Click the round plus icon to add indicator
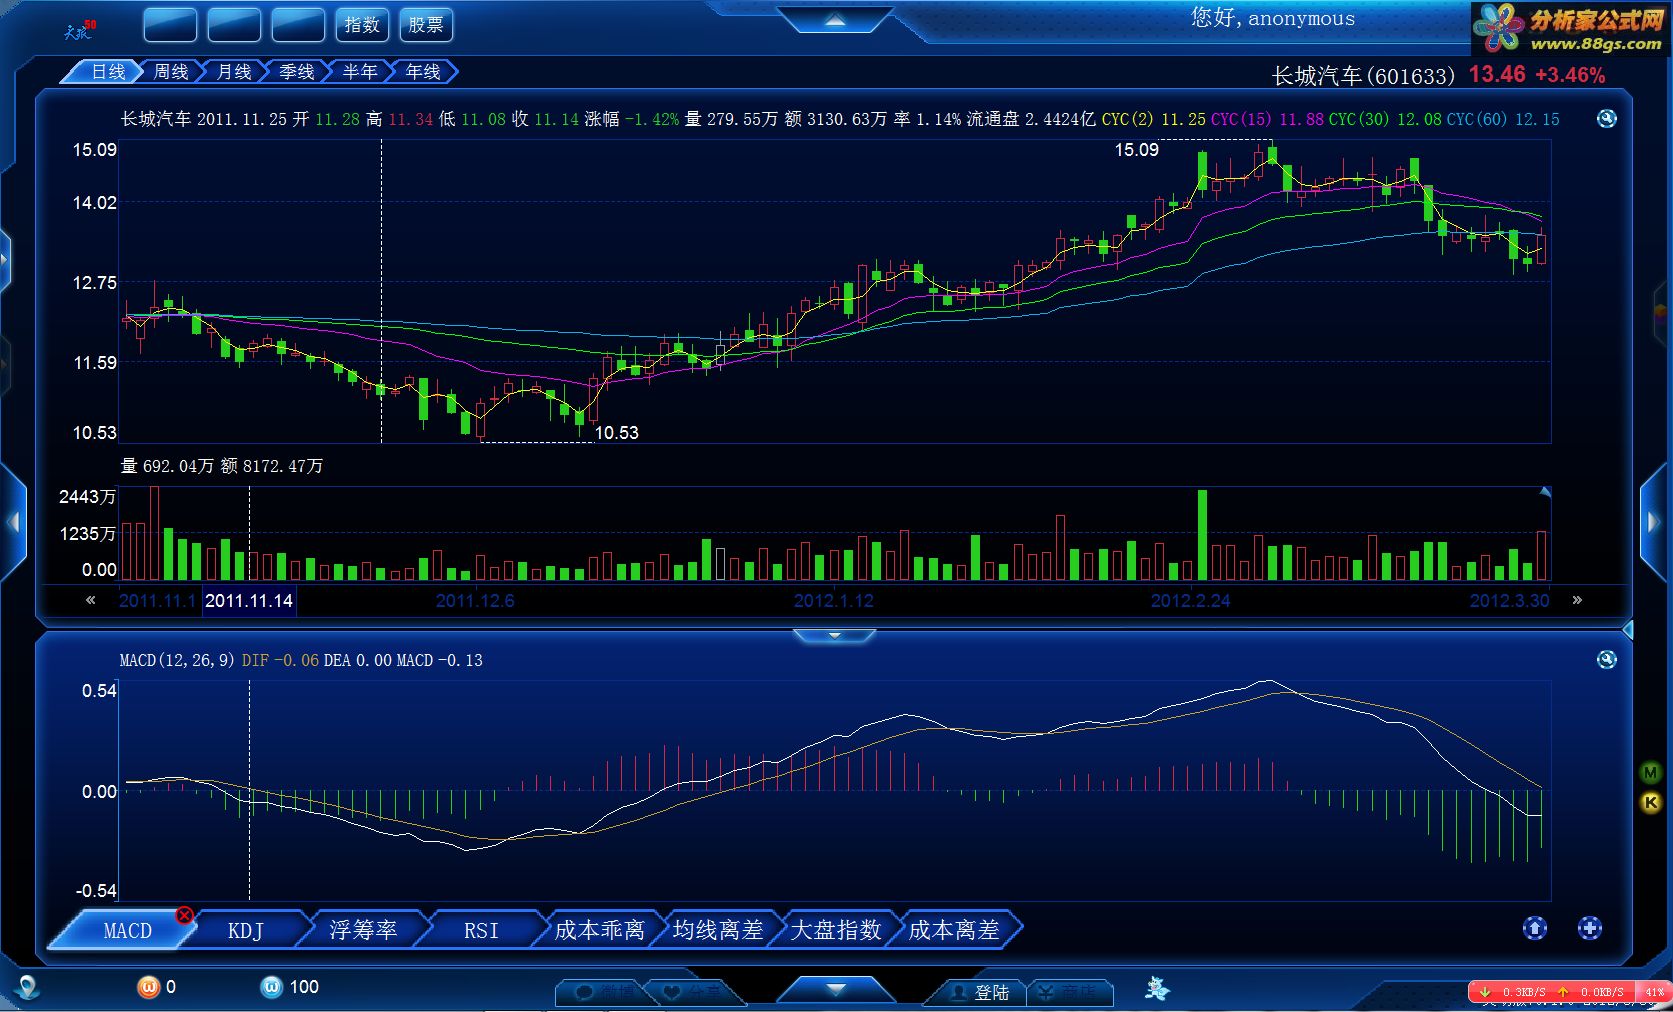This screenshot has width=1673, height=1012. click(1590, 928)
